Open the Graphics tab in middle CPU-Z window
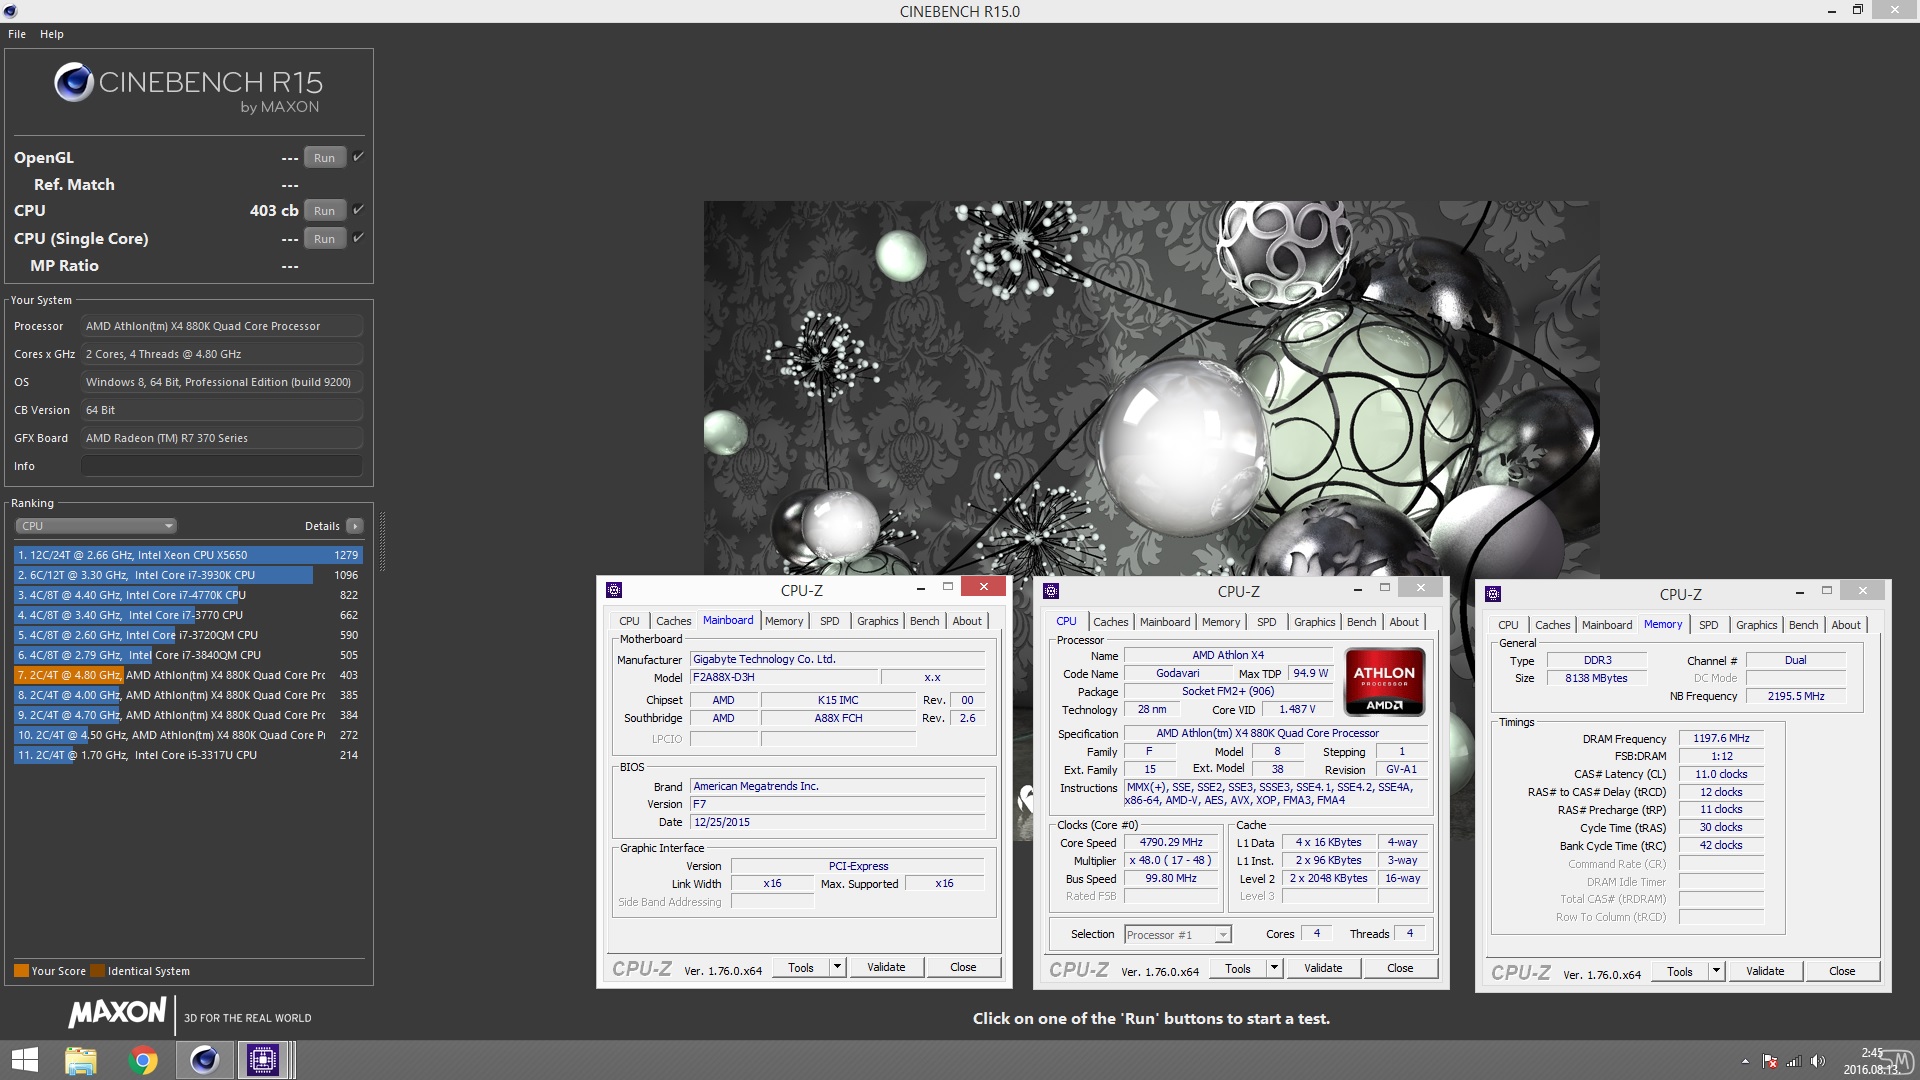The width and height of the screenshot is (1920, 1080). 1314,622
